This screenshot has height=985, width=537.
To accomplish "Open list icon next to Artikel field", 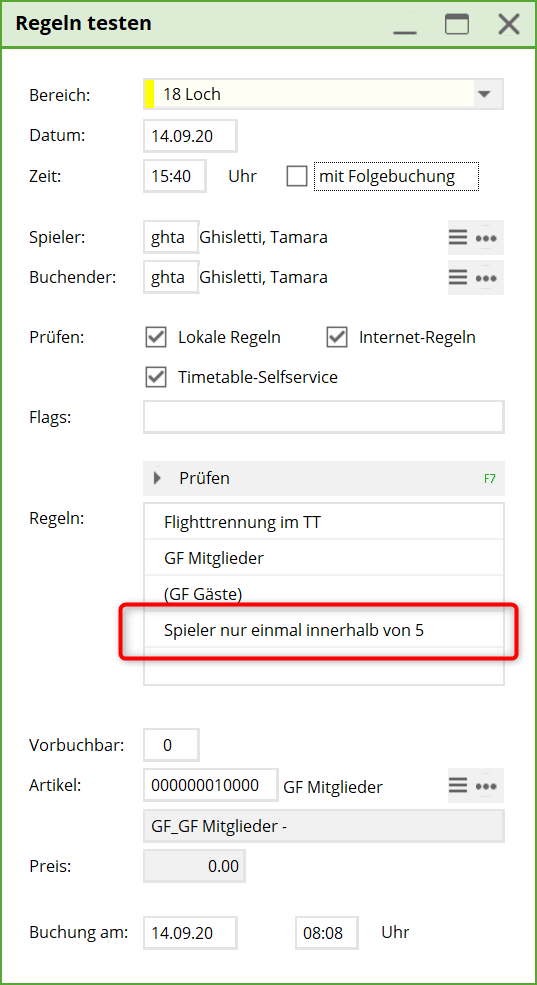I will (x=458, y=785).
